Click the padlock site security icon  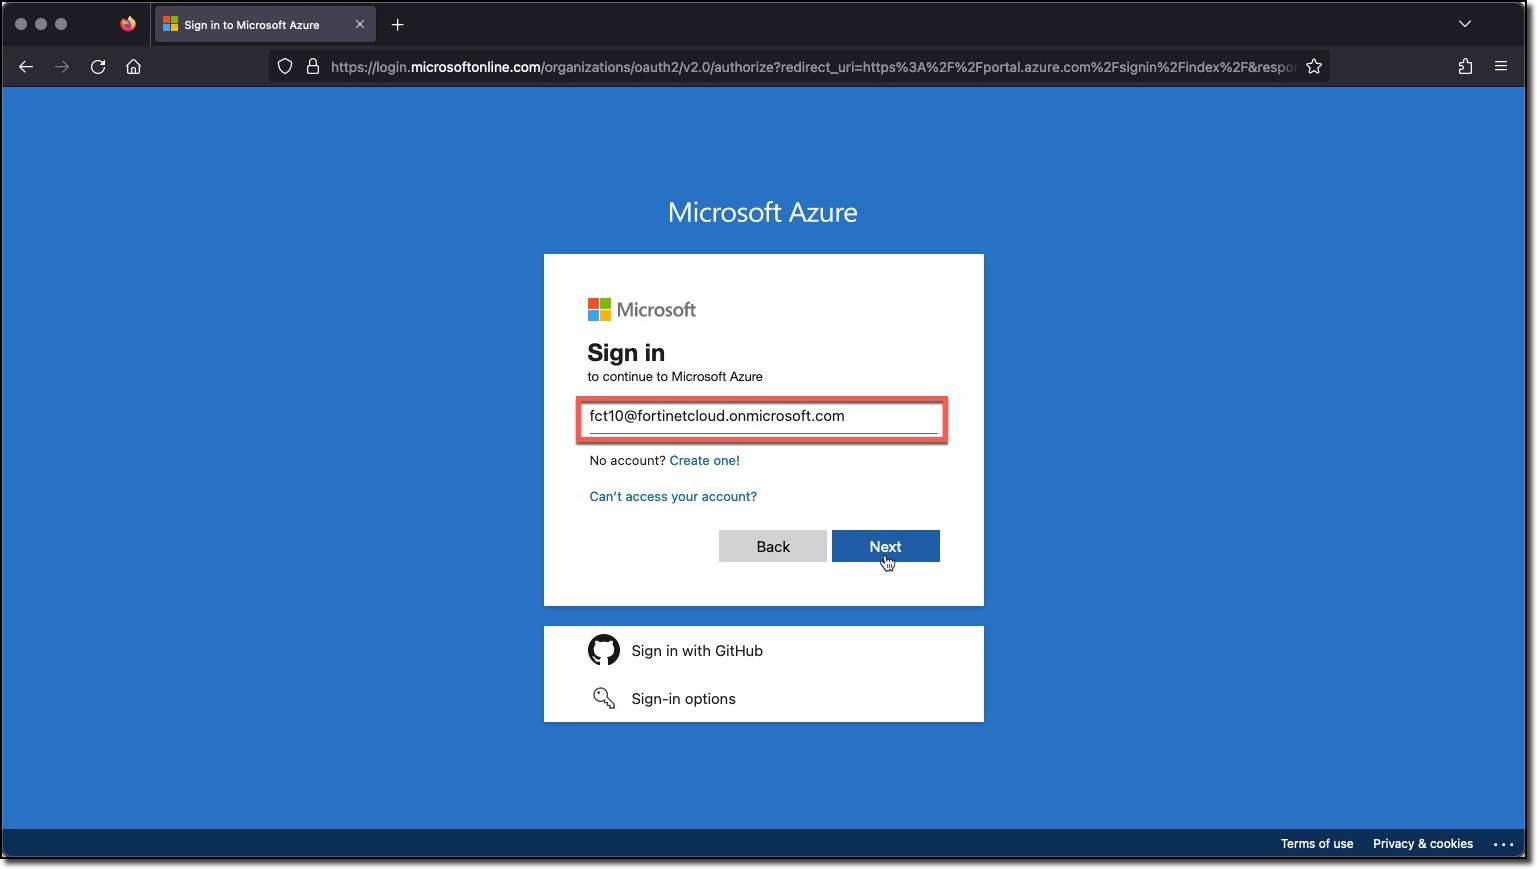(313, 67)
